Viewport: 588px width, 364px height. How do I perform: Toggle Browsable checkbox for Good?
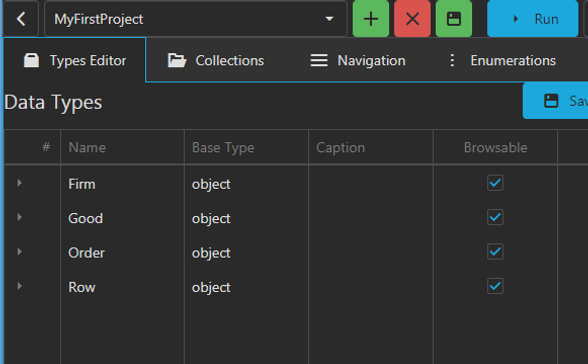point(495,217)
